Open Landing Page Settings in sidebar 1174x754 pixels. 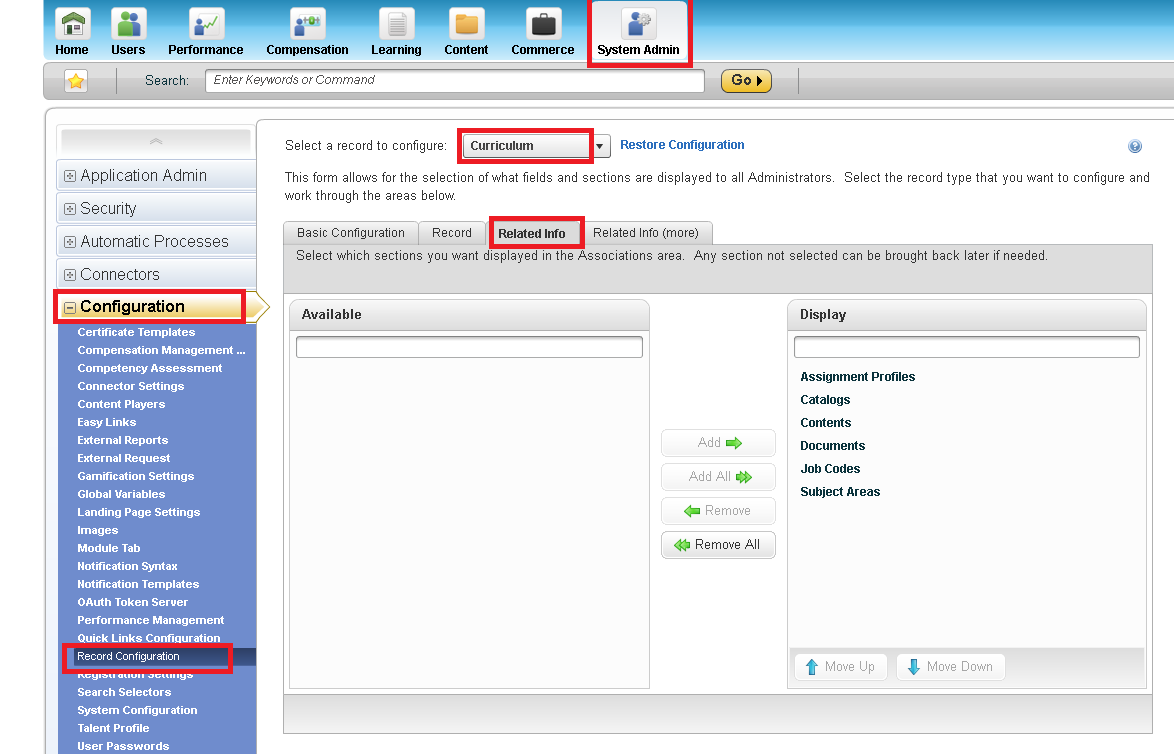139,512
